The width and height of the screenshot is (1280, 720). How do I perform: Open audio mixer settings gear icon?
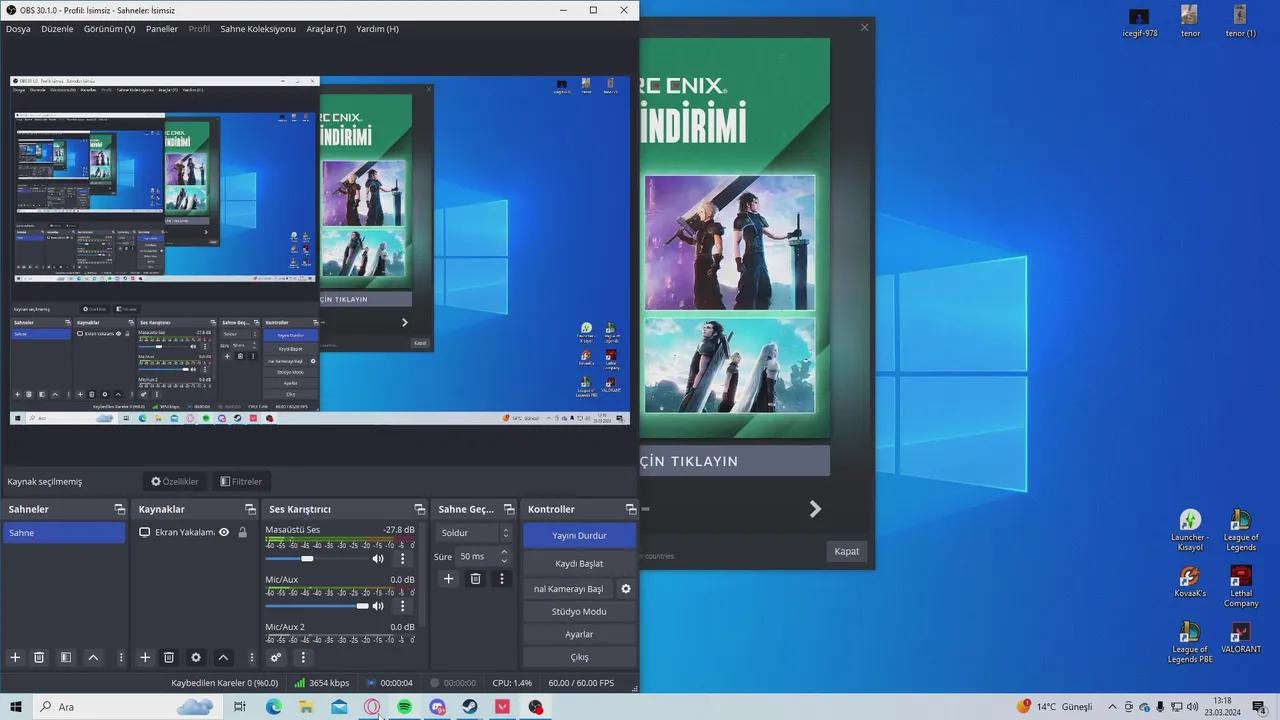pos(276,657)
